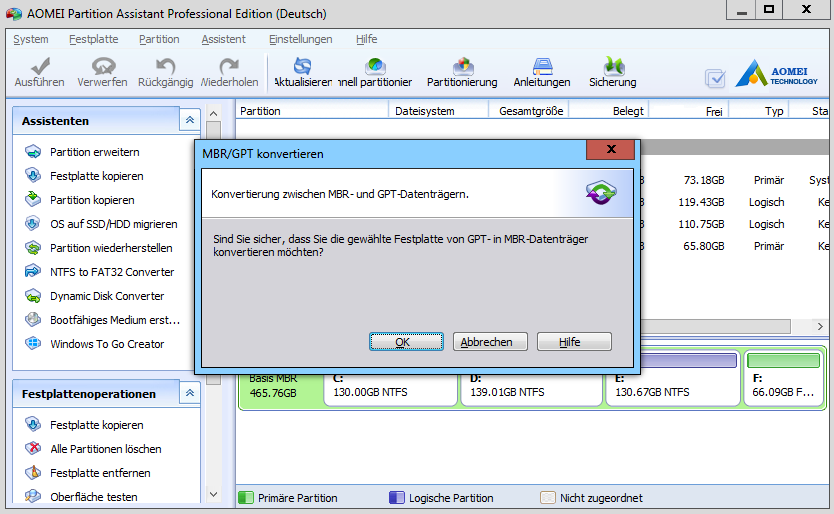Click the Aktualisieren refresh toolbar icon
The width and height of the screenshot is (834, 514).
[302, 66]
